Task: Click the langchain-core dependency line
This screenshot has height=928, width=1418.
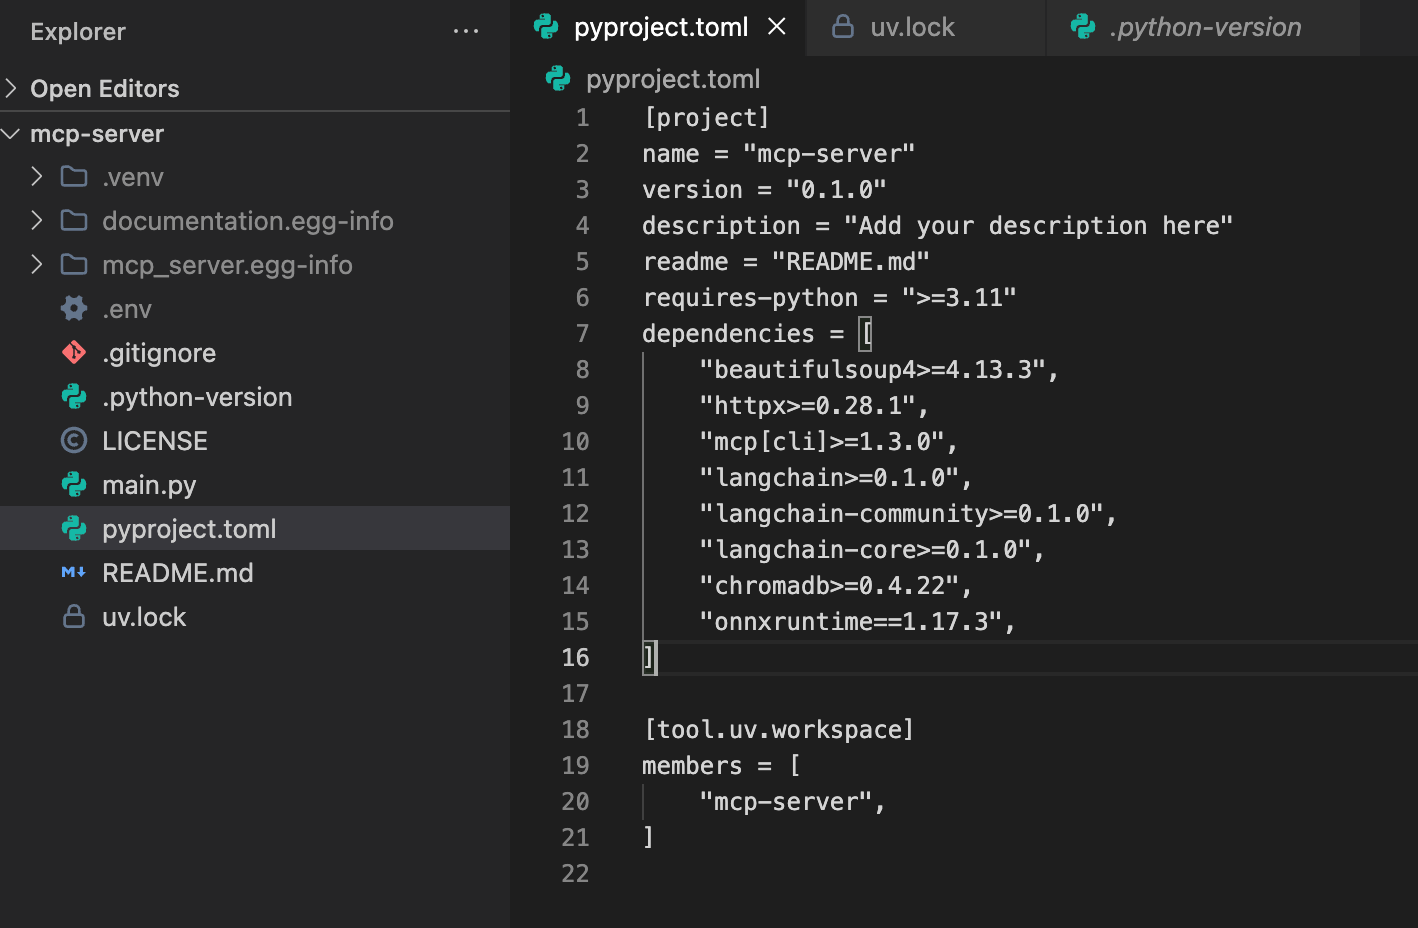Action: pyautogui.click(x=871, y=549)
